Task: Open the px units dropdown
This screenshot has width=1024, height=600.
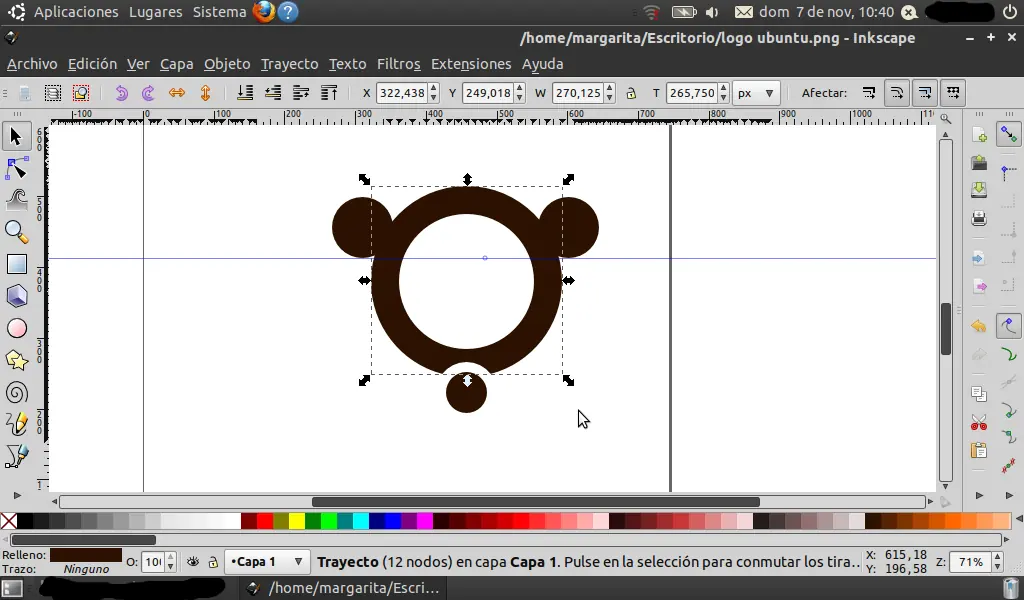Action: tap(756, 93)
